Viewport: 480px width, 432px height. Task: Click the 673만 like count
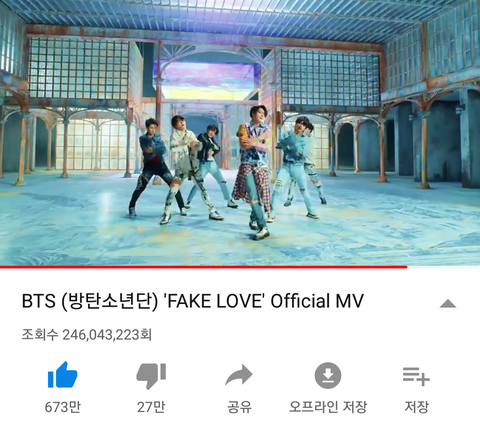pyautogui.click(x=63, y=407)
